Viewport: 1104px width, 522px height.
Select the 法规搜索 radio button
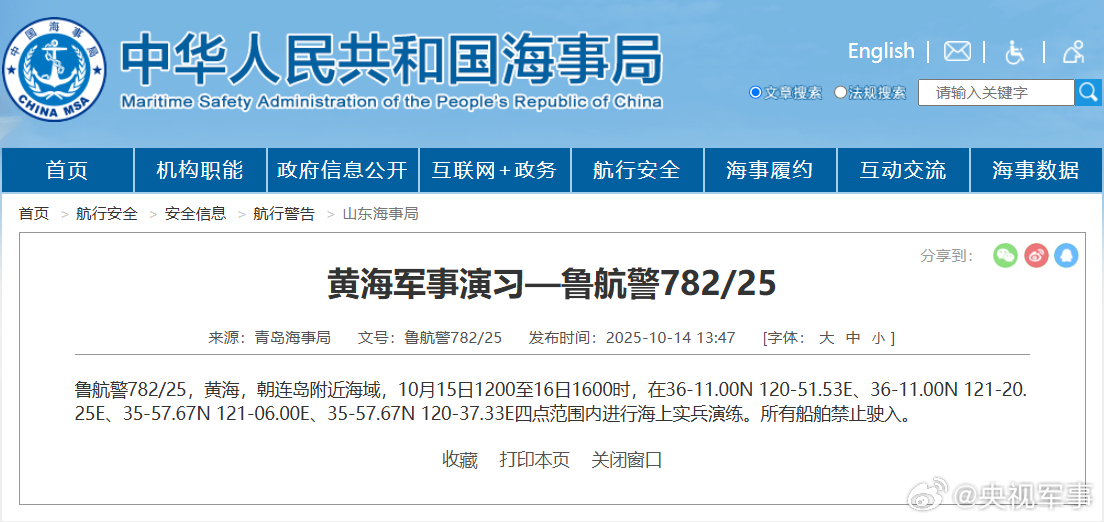pyautogui.click(x=841, y=93)
